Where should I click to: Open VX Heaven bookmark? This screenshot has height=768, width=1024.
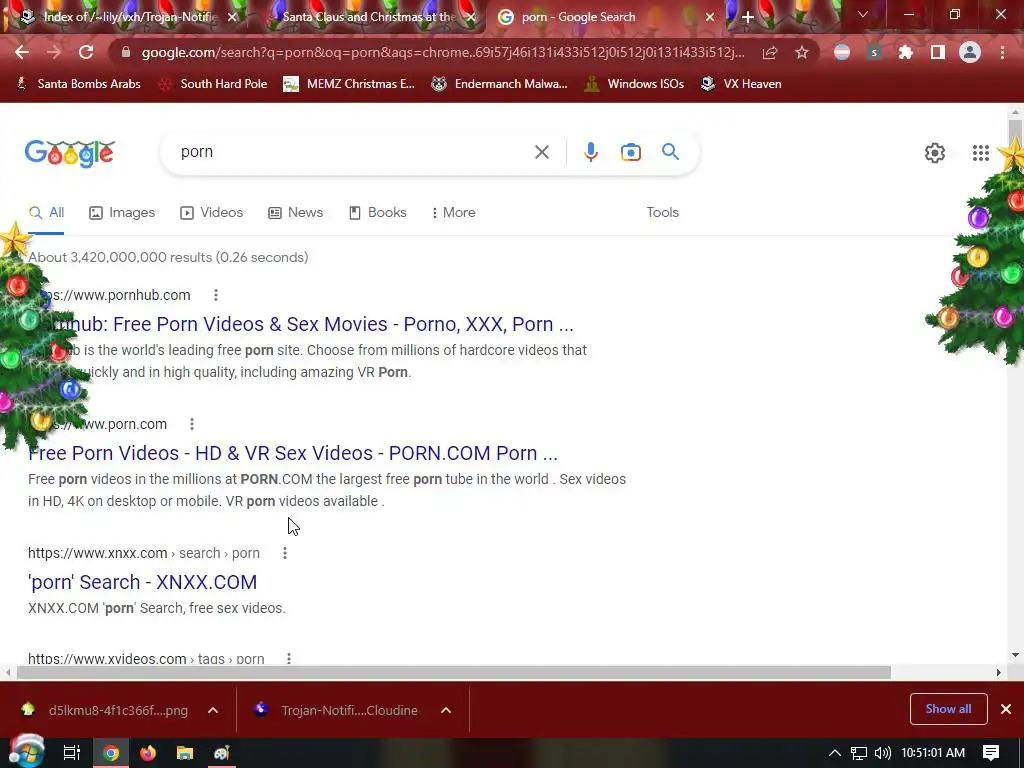click(x=741, y=84)
